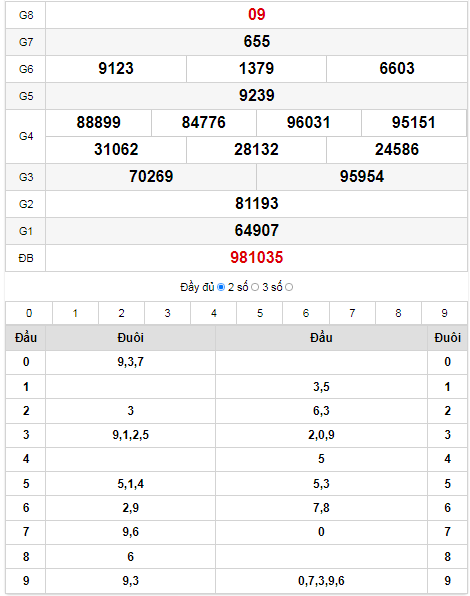
Task: Select the G1 prize number 64907
Action: pos(256,231)
